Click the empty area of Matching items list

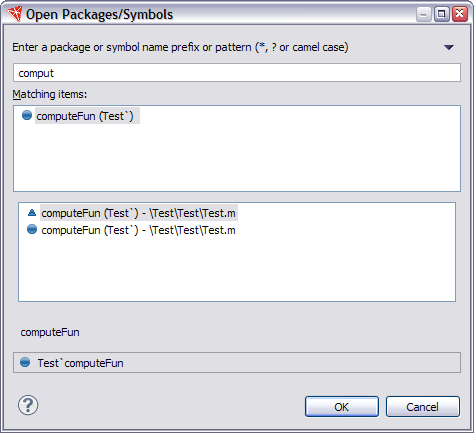237,157
